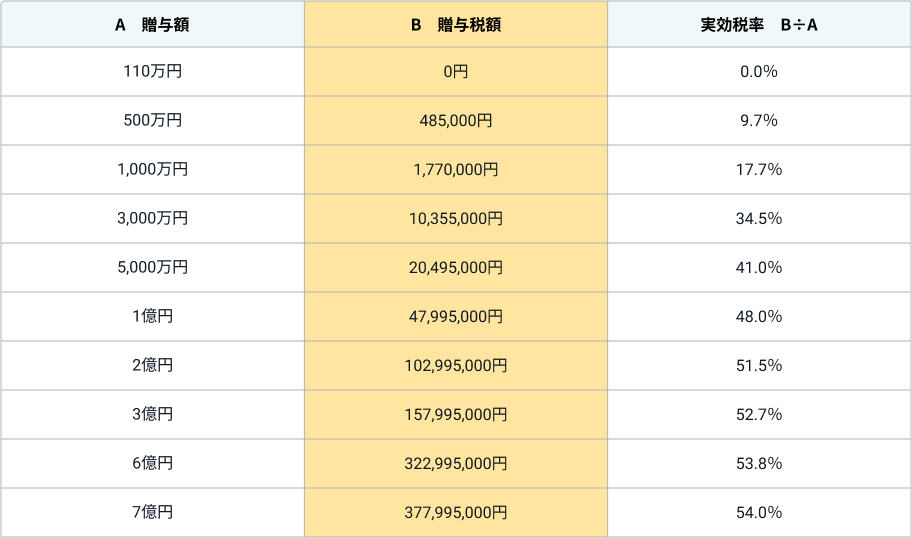This screenshot has height=538, width=912.
Task: Click the 48.0% effective rate cell
Action: 759,316
